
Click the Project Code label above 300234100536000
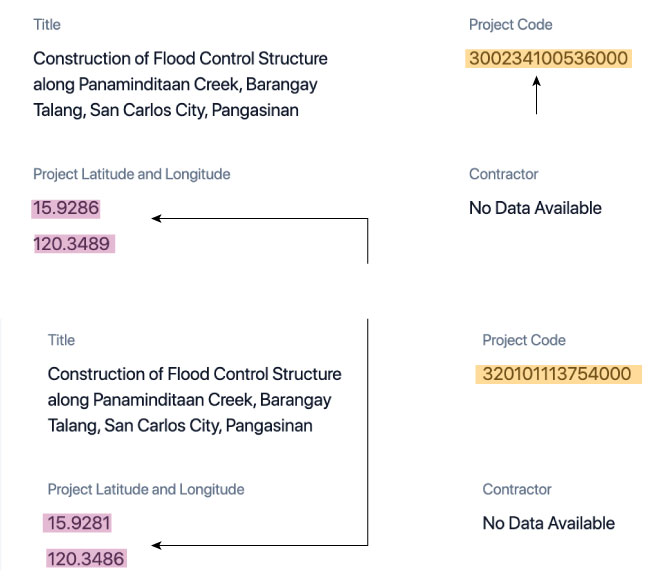pyautogui.click(x=510, y=24)
